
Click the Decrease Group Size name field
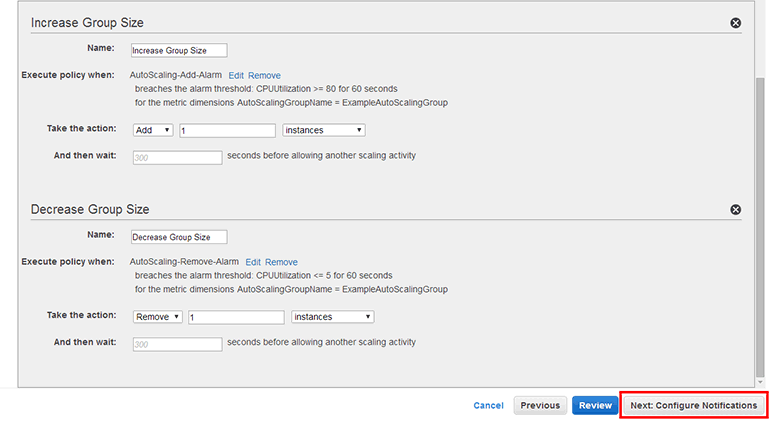click(x=179, y=237)
